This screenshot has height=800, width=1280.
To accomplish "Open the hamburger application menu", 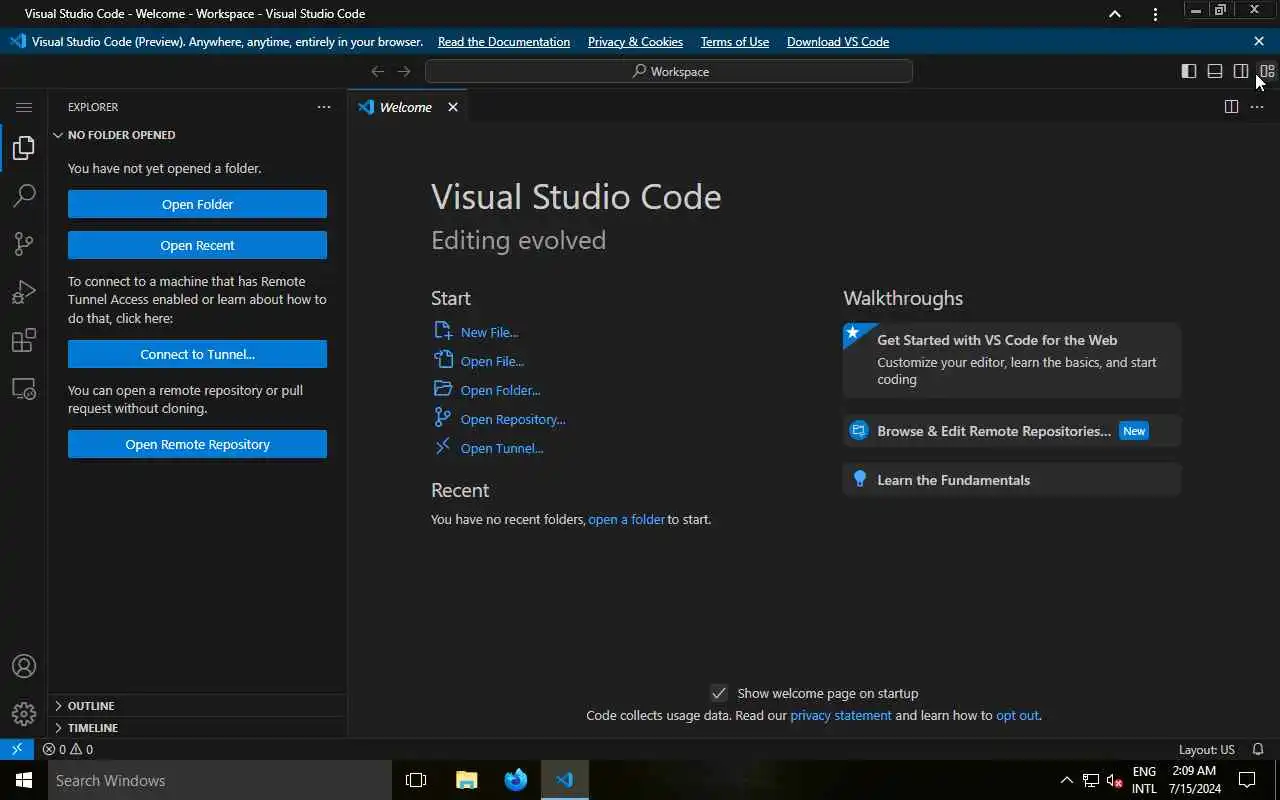I will pos(24,107).
